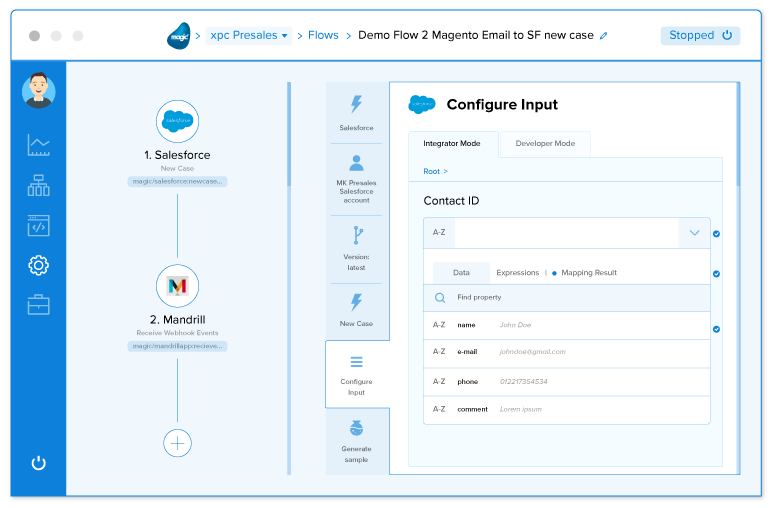Click the add step plus button
Image resolution: width=774 pixels, height=508 pixels.
click(177, 442)
